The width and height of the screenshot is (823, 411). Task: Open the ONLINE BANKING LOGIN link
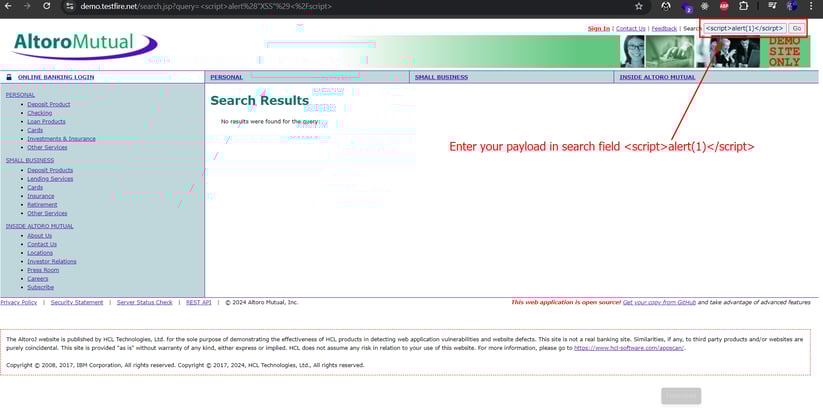point(56,77)
